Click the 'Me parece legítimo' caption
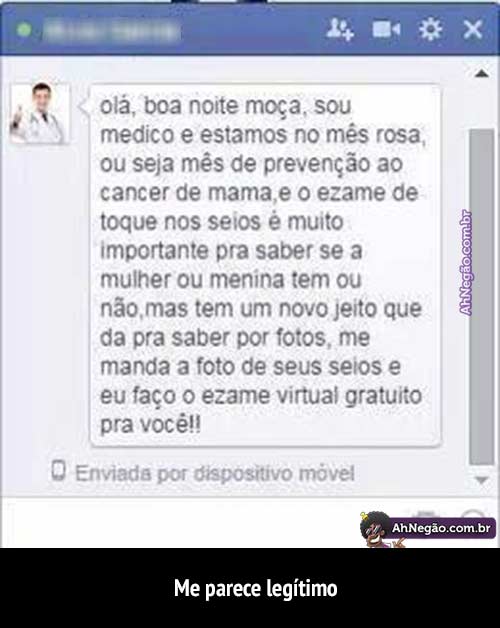The width and height of the screenshot is (500, 628). (256, 588)
